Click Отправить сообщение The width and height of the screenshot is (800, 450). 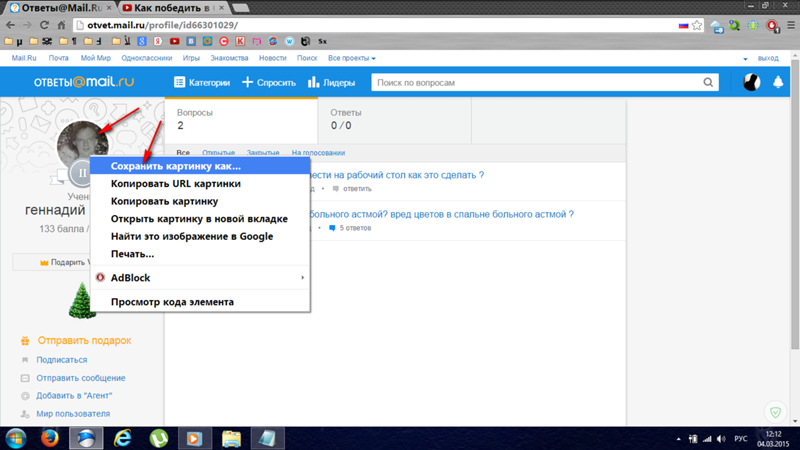coord(81,378)
